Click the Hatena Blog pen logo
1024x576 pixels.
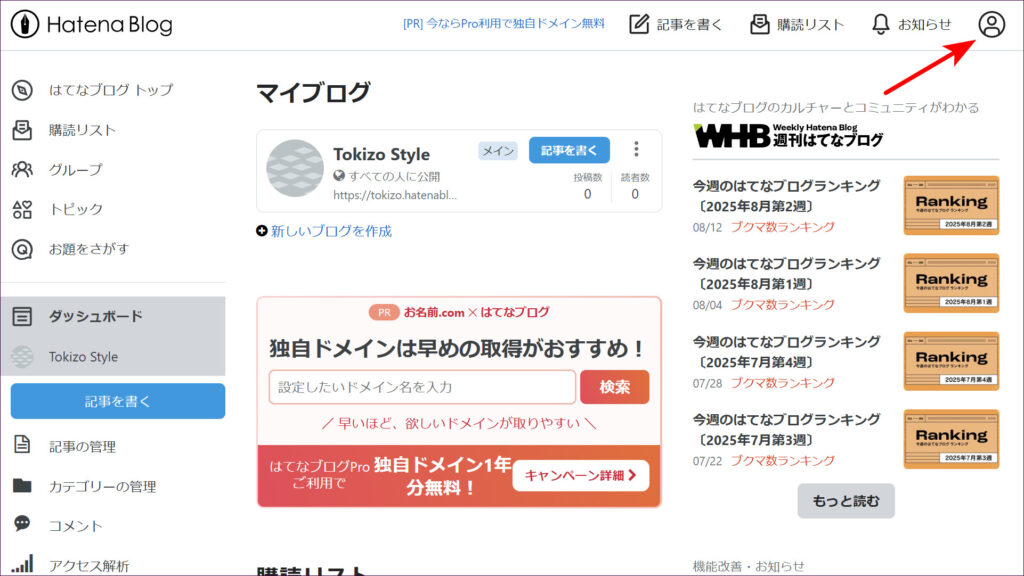click(25, 25)
